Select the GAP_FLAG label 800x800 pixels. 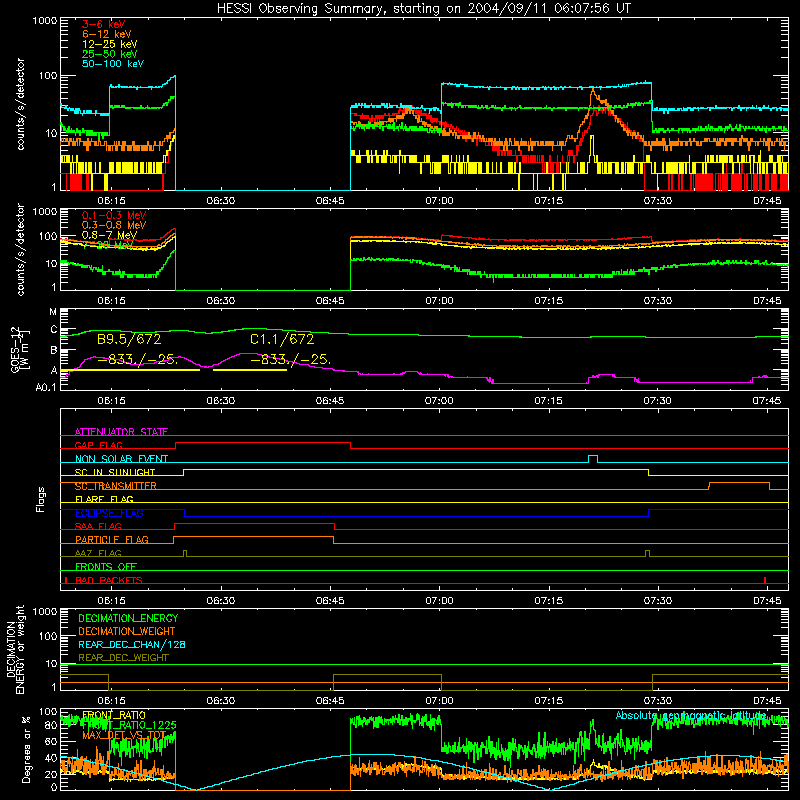pos(98,445)
